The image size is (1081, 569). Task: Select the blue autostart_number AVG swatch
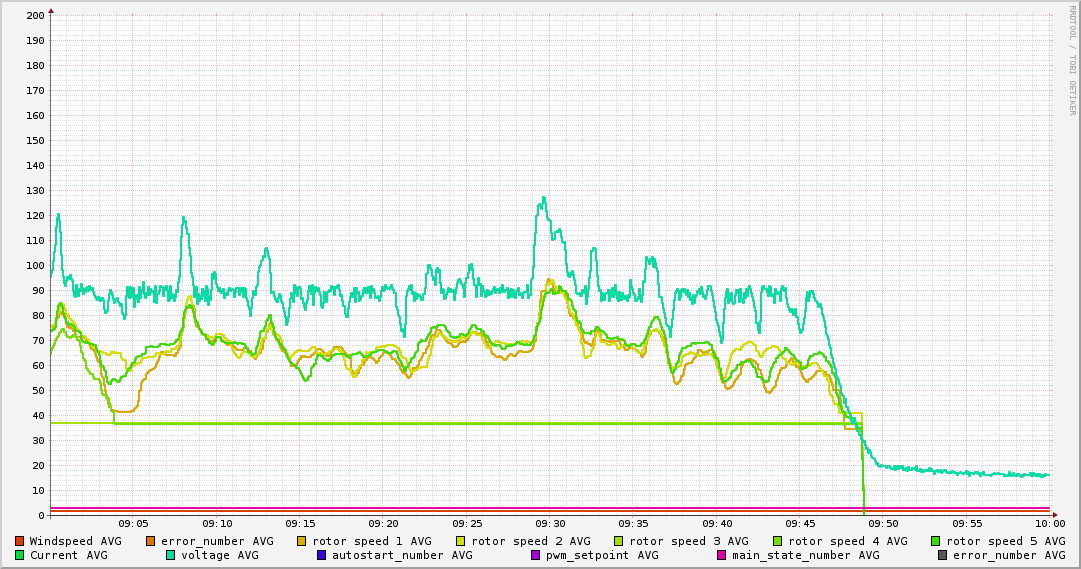click(x=322, y=555)
